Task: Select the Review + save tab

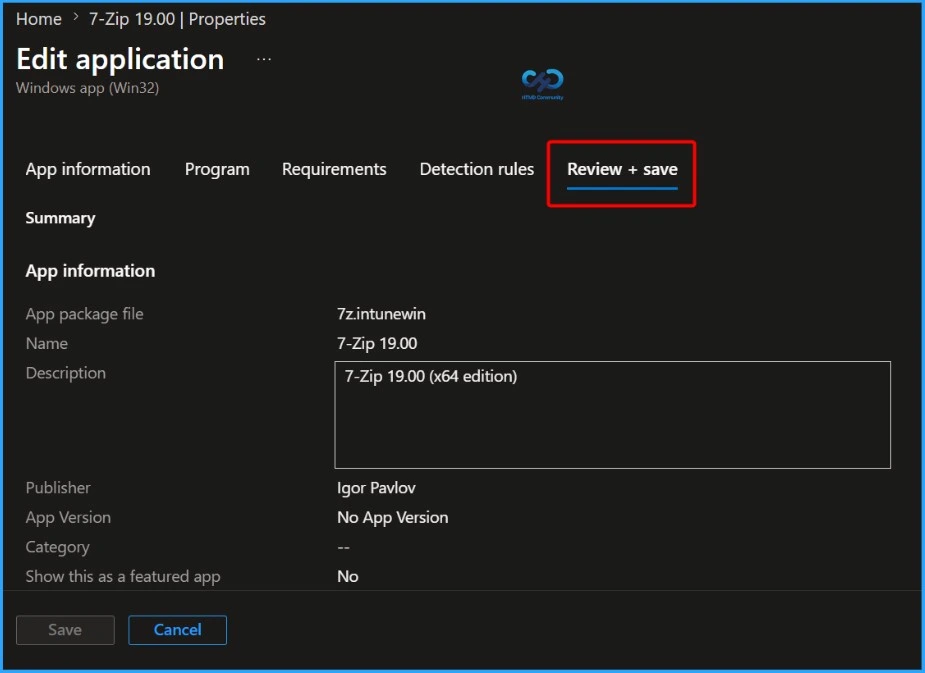Action: 622,169
